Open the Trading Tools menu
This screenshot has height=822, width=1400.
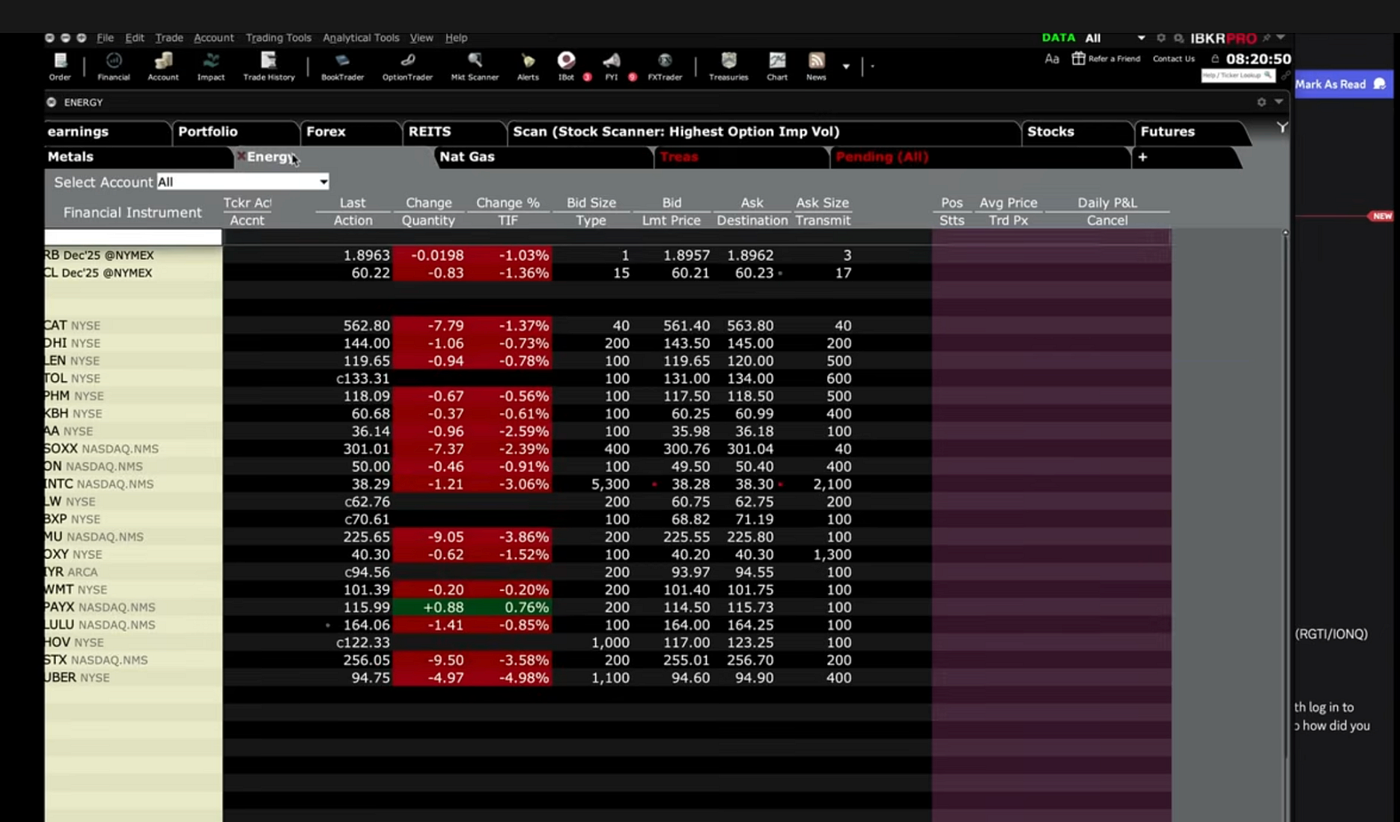coord(278,38)
